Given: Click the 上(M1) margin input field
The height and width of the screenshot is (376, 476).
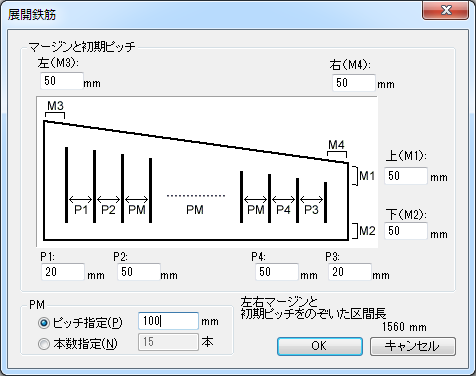Looking at the screenshot, I should pos(406,176).
